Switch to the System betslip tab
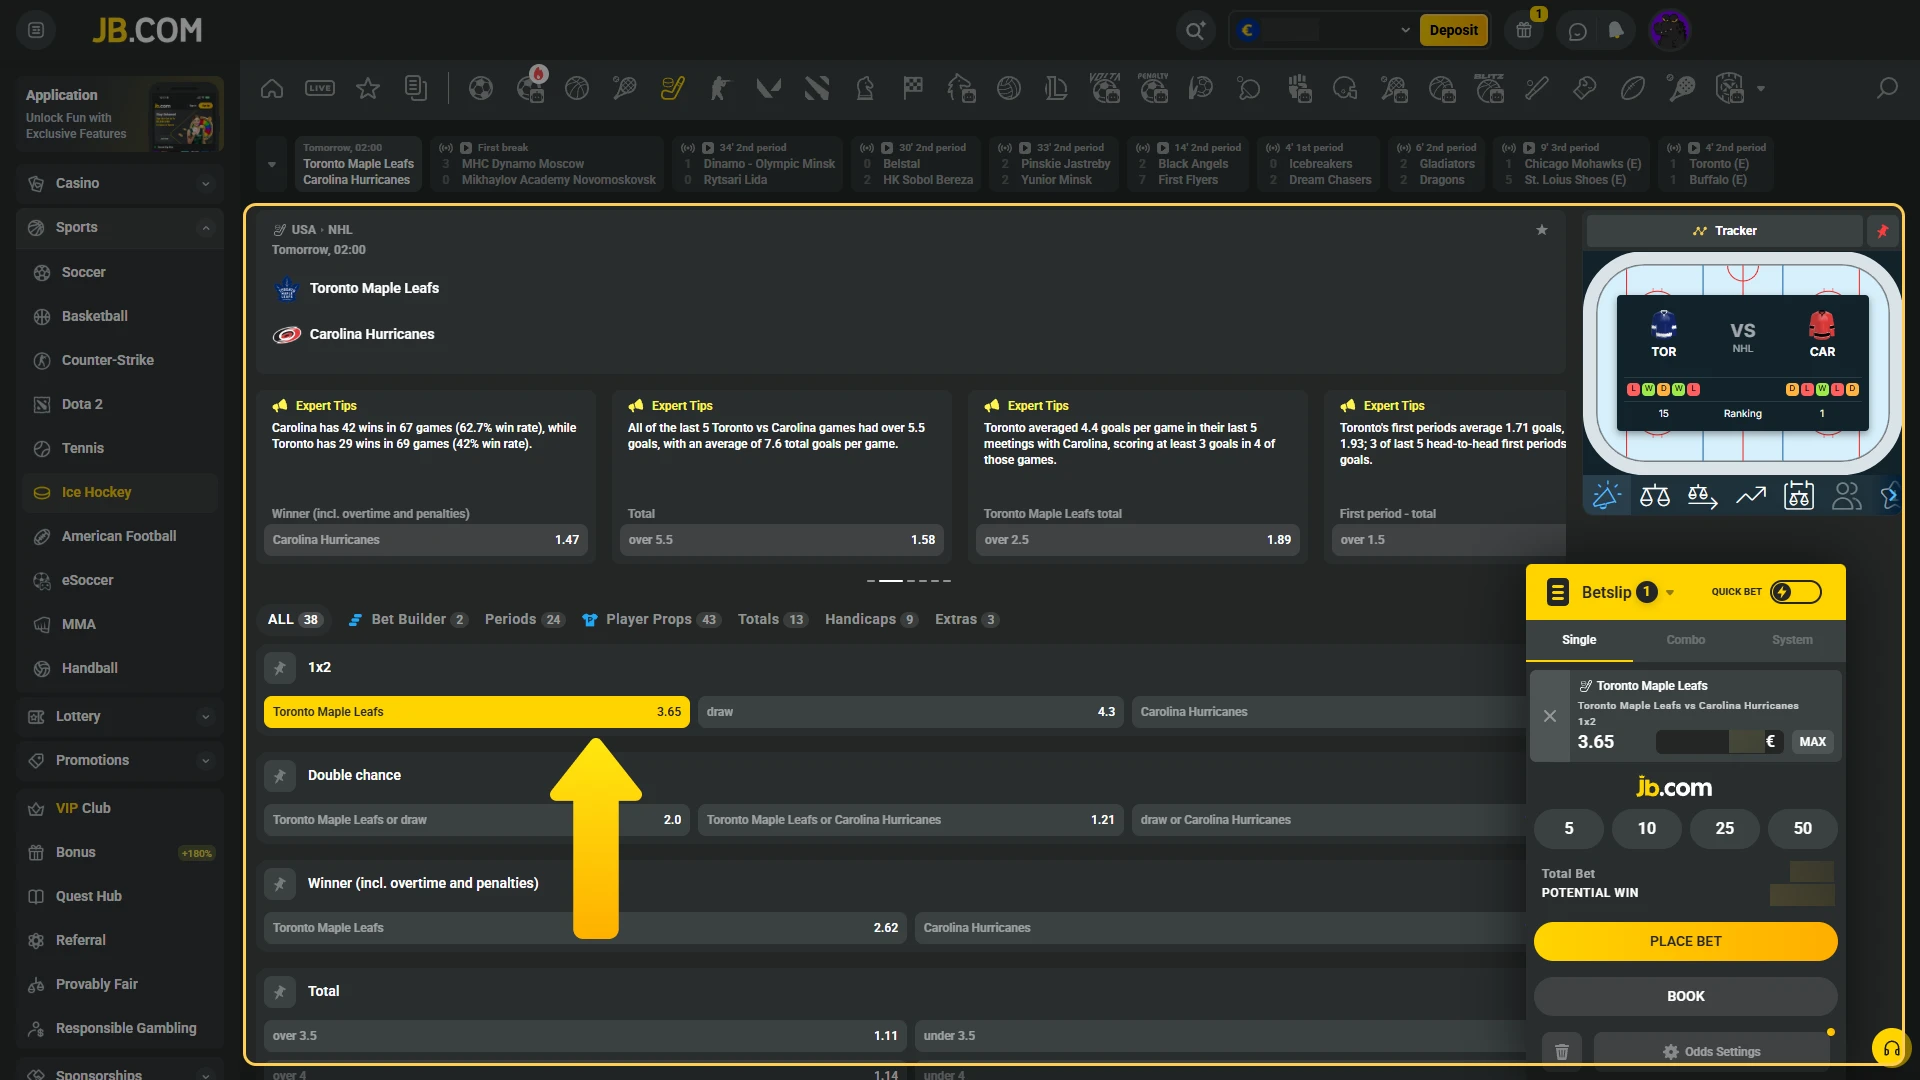The width and height of the screenshot is (1920, 1080). point(1792,640)
